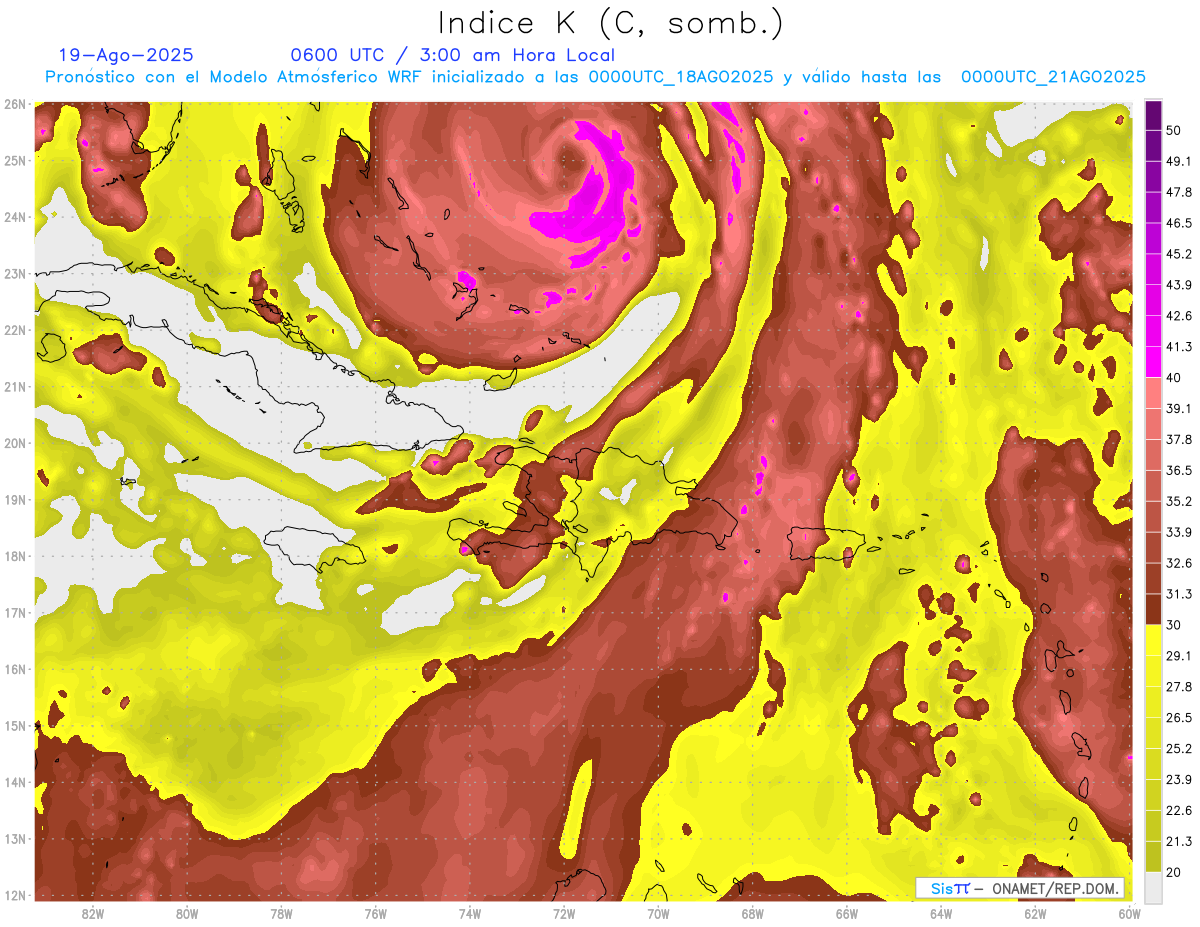Click the color scale value 35.2
The width and height of the screenshot is (1200, 927).
[1179, 501]
